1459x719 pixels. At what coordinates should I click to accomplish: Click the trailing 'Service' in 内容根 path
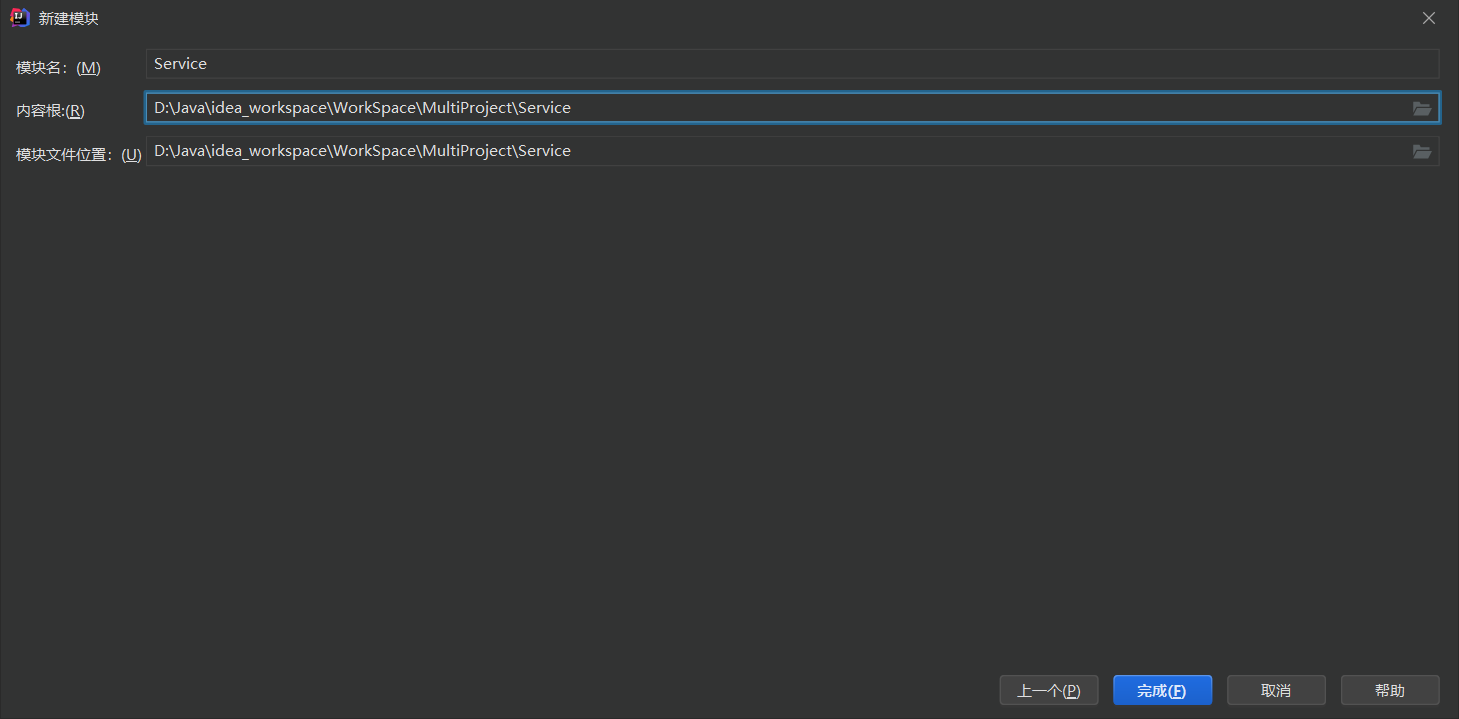click(x=544, y=108)
